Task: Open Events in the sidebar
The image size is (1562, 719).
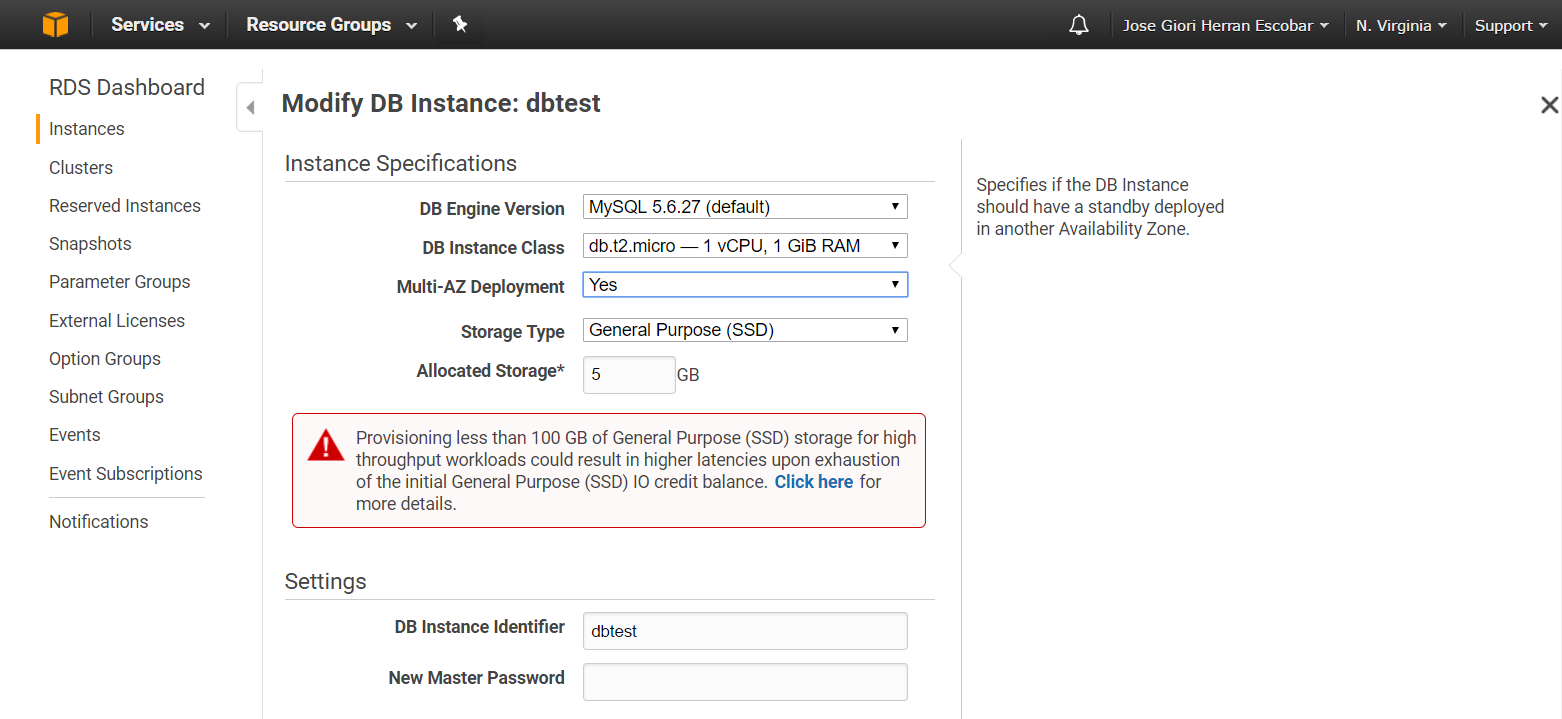Action: tap(75, 435)
